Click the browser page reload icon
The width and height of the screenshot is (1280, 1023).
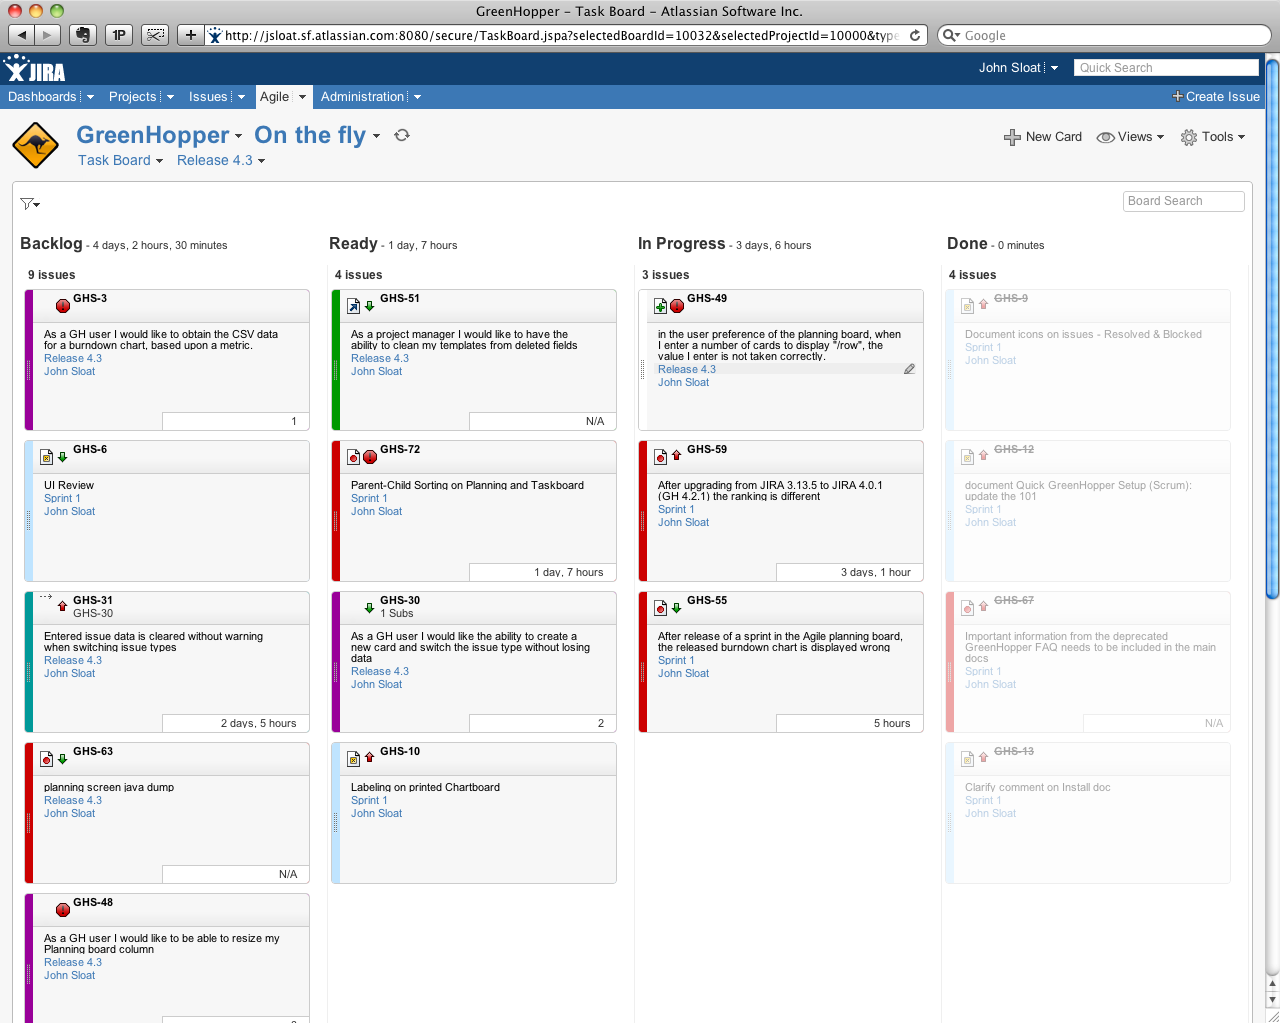point(914,35)
